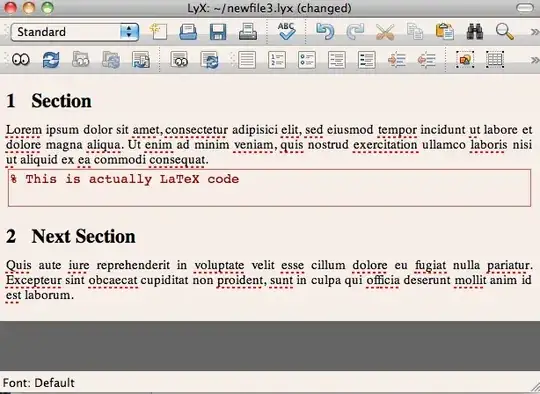Image resolution: width=540 pixels, height=394 pixels.
Task: Open Find and Replace via the binoculars icon
Action: [x=475, y=32]
